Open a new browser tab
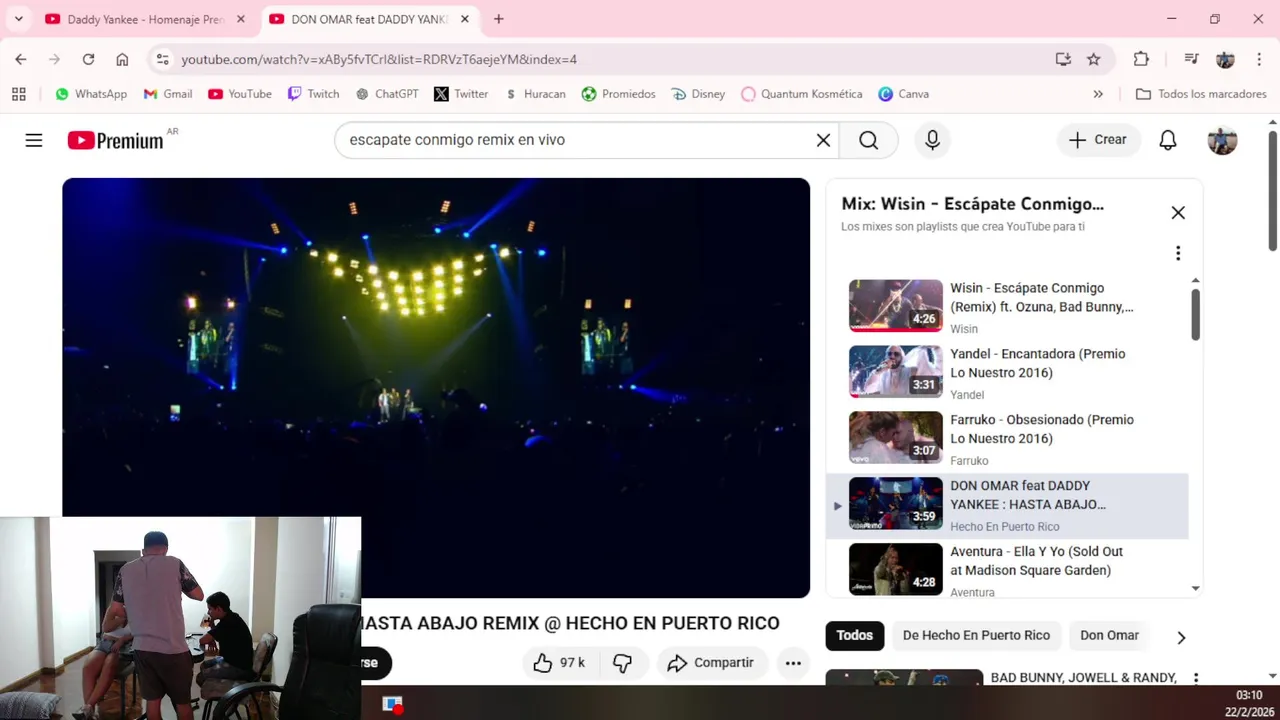1280x720 pixels. tap(499, 19)
